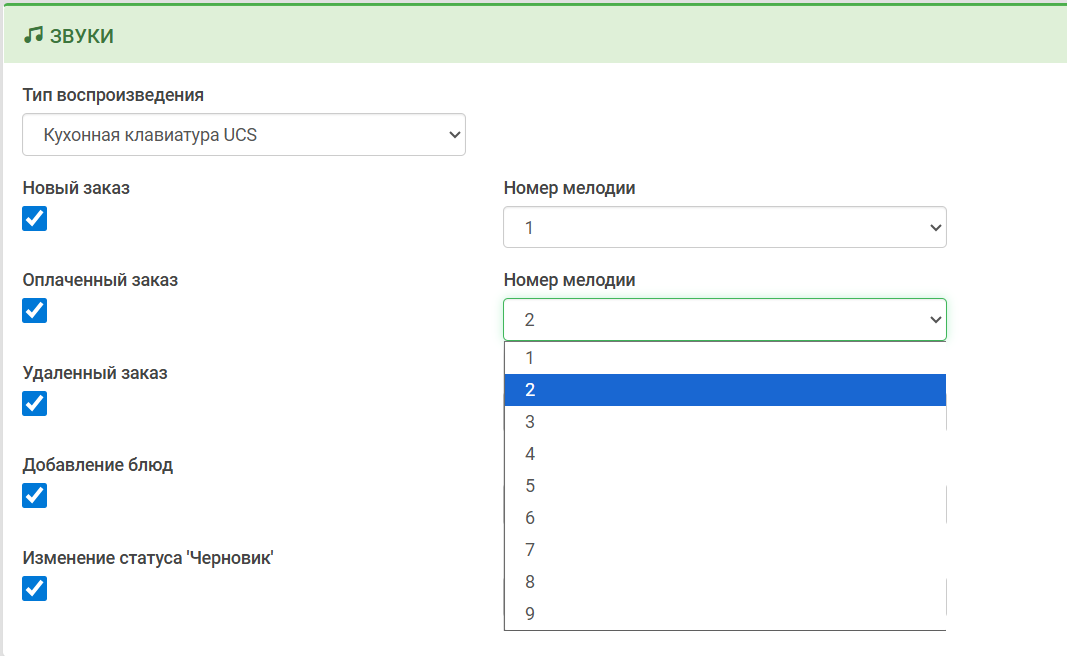Expand melody number dropdown for Новый заказ

point(724,227)
